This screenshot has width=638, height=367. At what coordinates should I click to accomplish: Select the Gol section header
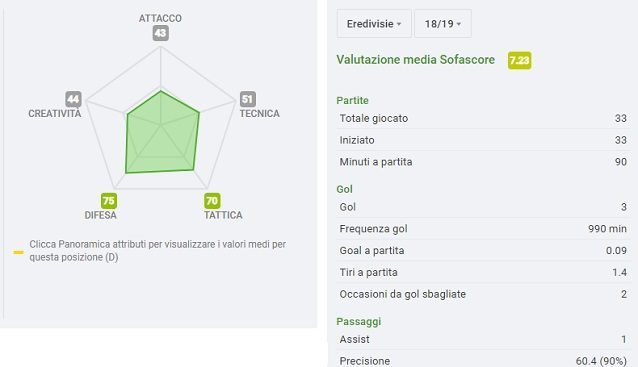tap(344, 189)
